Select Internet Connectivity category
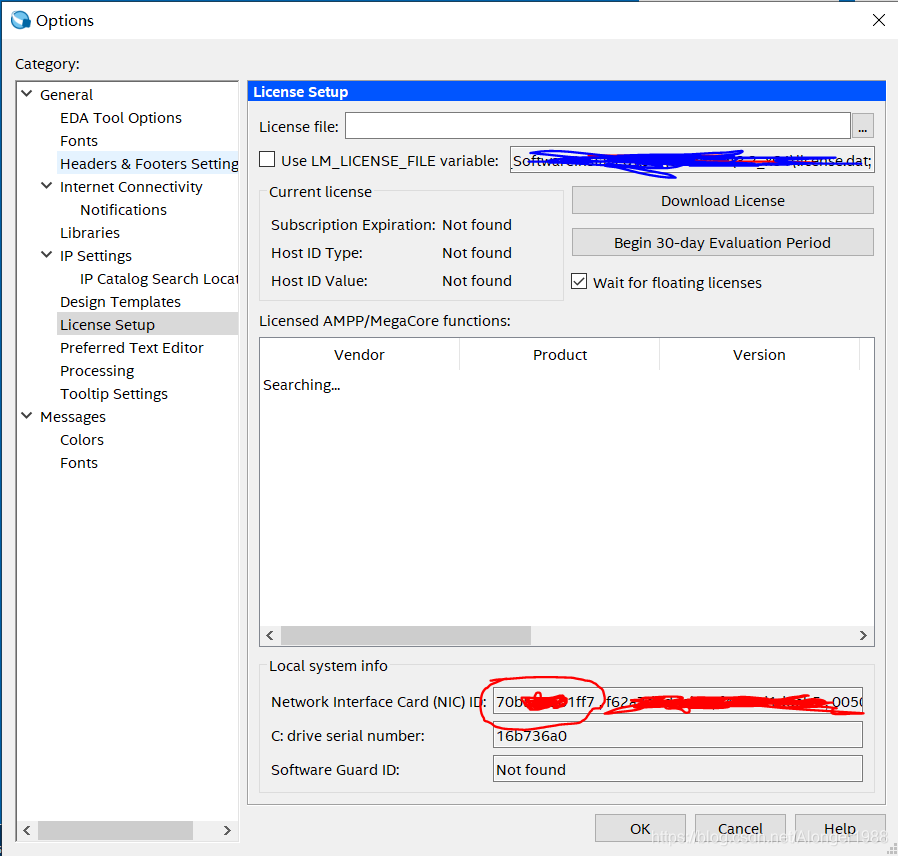898x856 pixels. [131, 187]
